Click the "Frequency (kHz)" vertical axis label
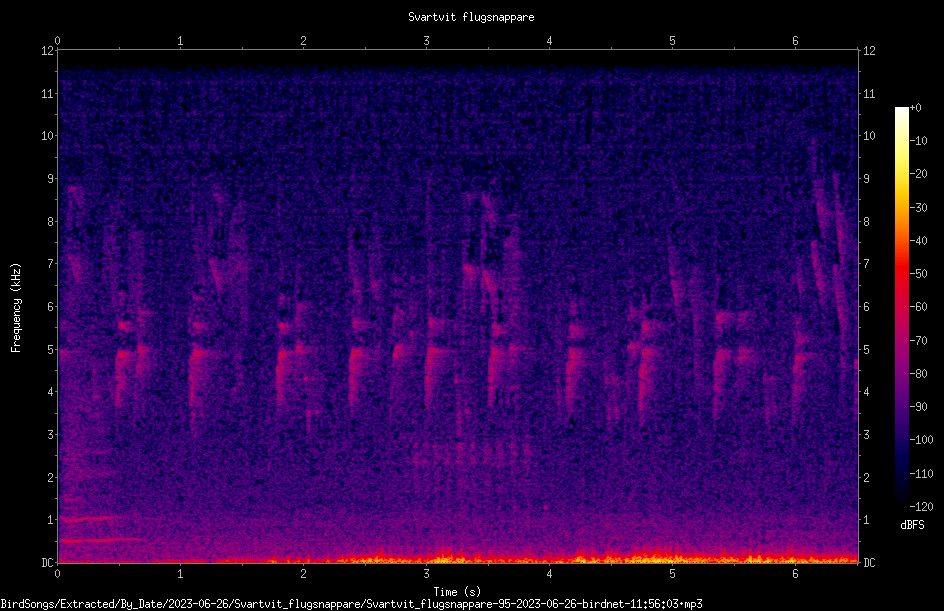The width and height of the screenshot is (944, 611). pyautogui.click(x=16, y=308)
